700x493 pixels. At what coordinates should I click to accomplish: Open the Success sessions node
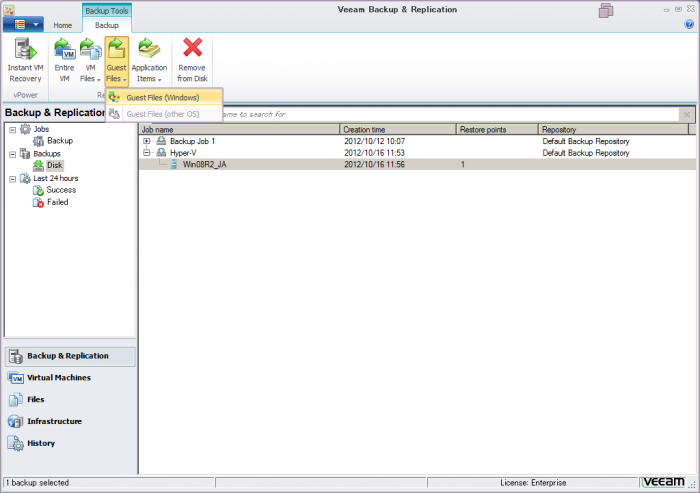click(x=61, y=190)
